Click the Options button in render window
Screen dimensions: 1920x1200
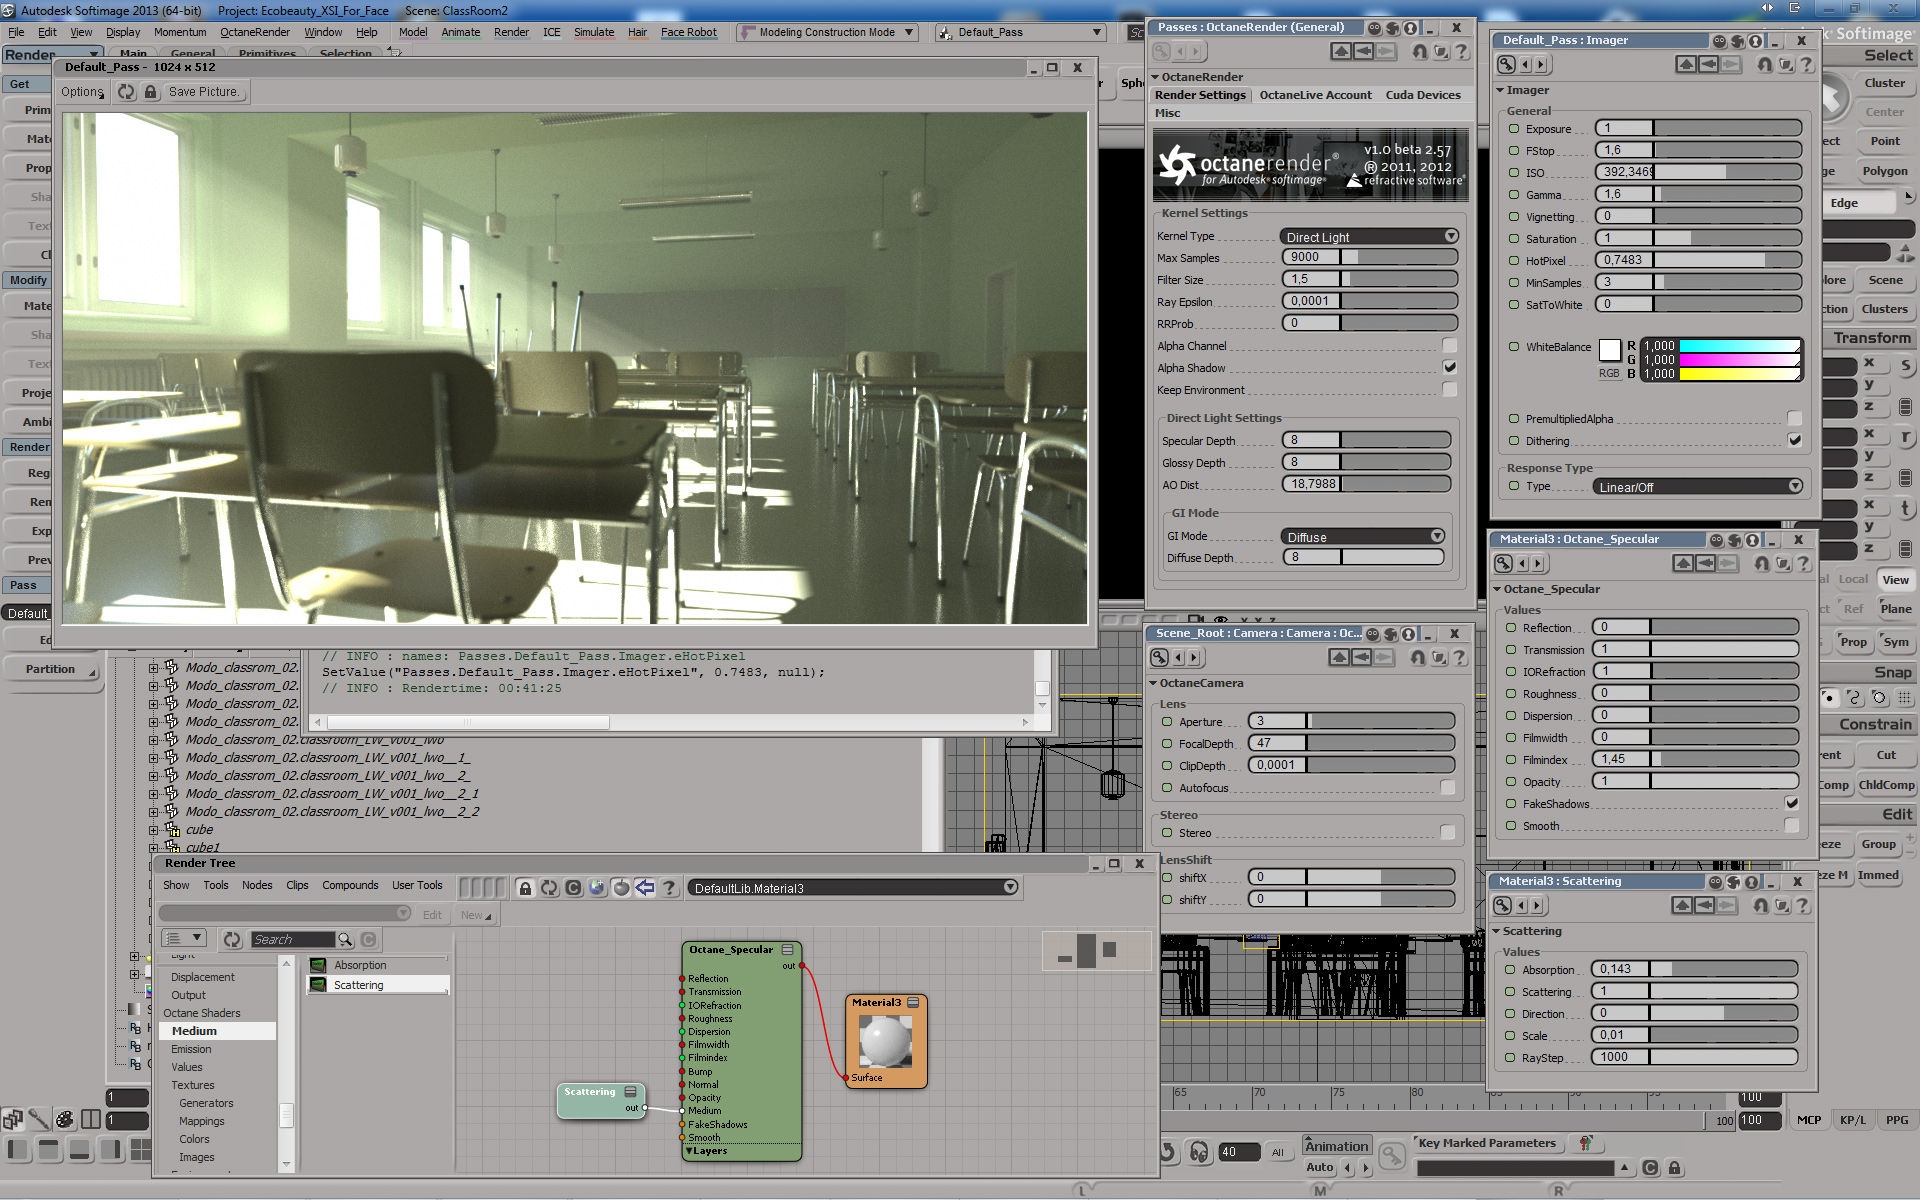coord(82,92)
